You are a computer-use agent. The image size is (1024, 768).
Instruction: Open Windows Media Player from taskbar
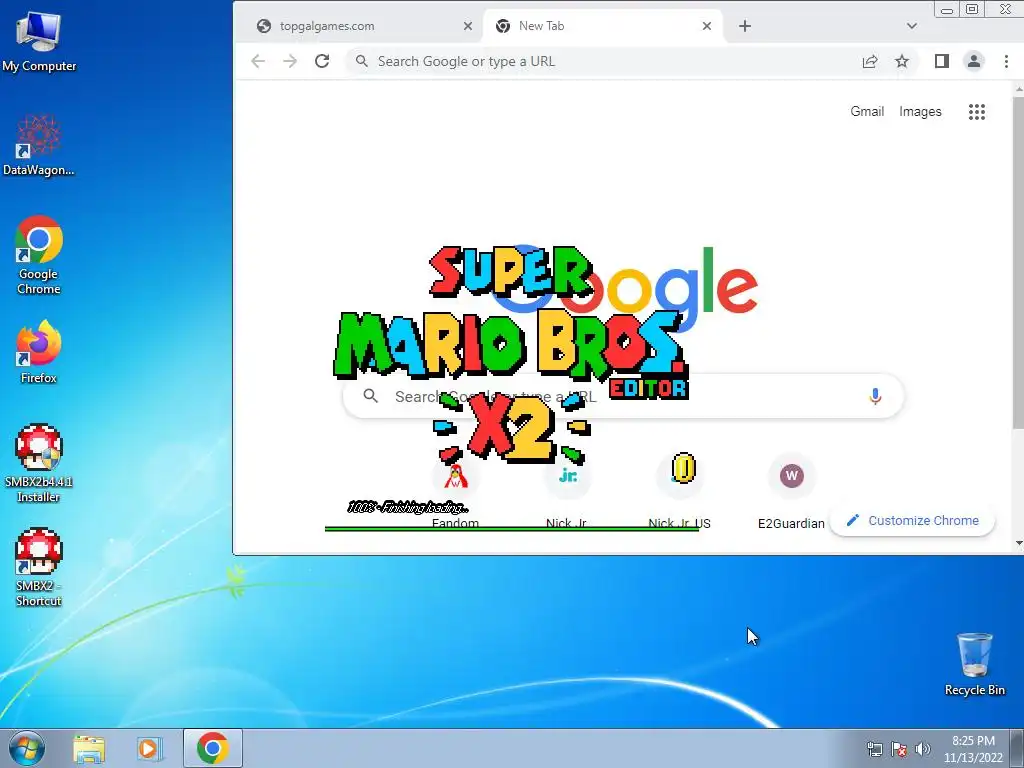pyautogui.click(x=150, y=748)
